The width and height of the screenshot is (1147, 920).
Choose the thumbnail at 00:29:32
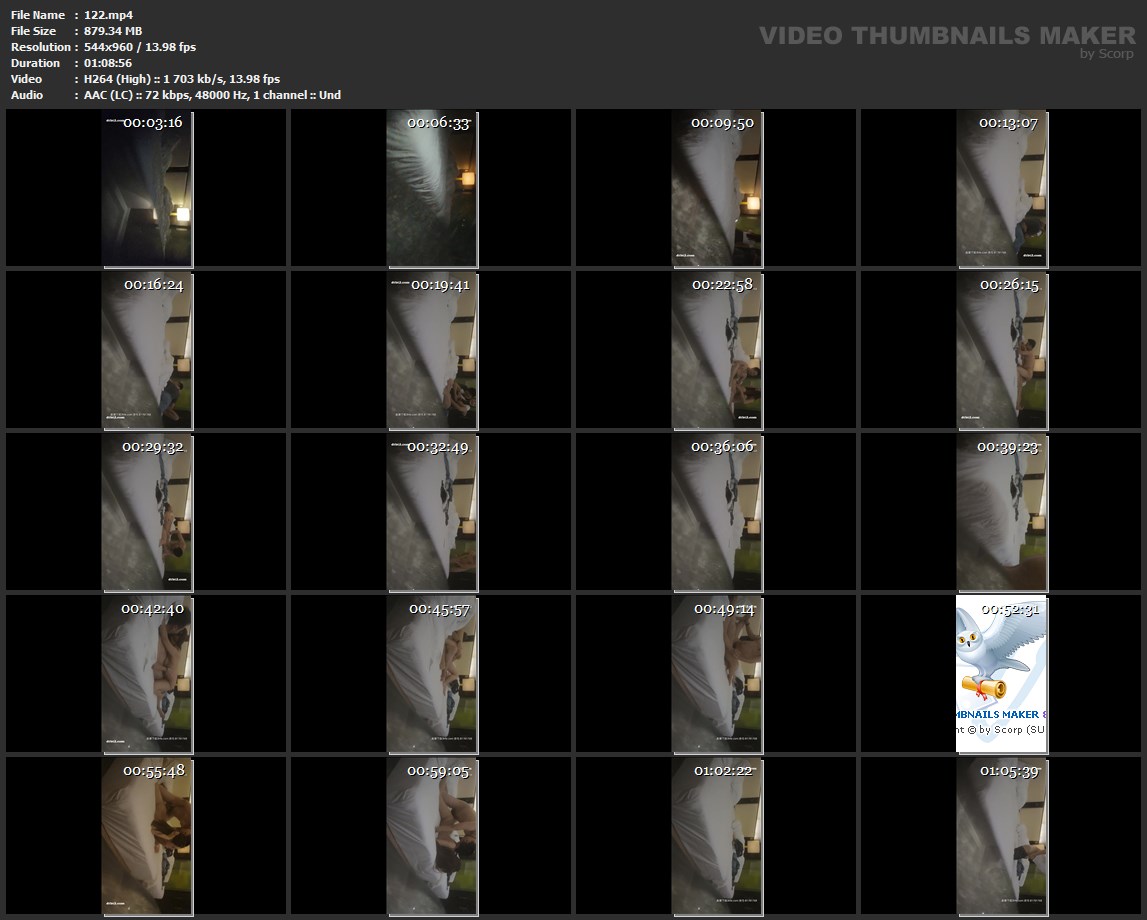click(147, 513)
